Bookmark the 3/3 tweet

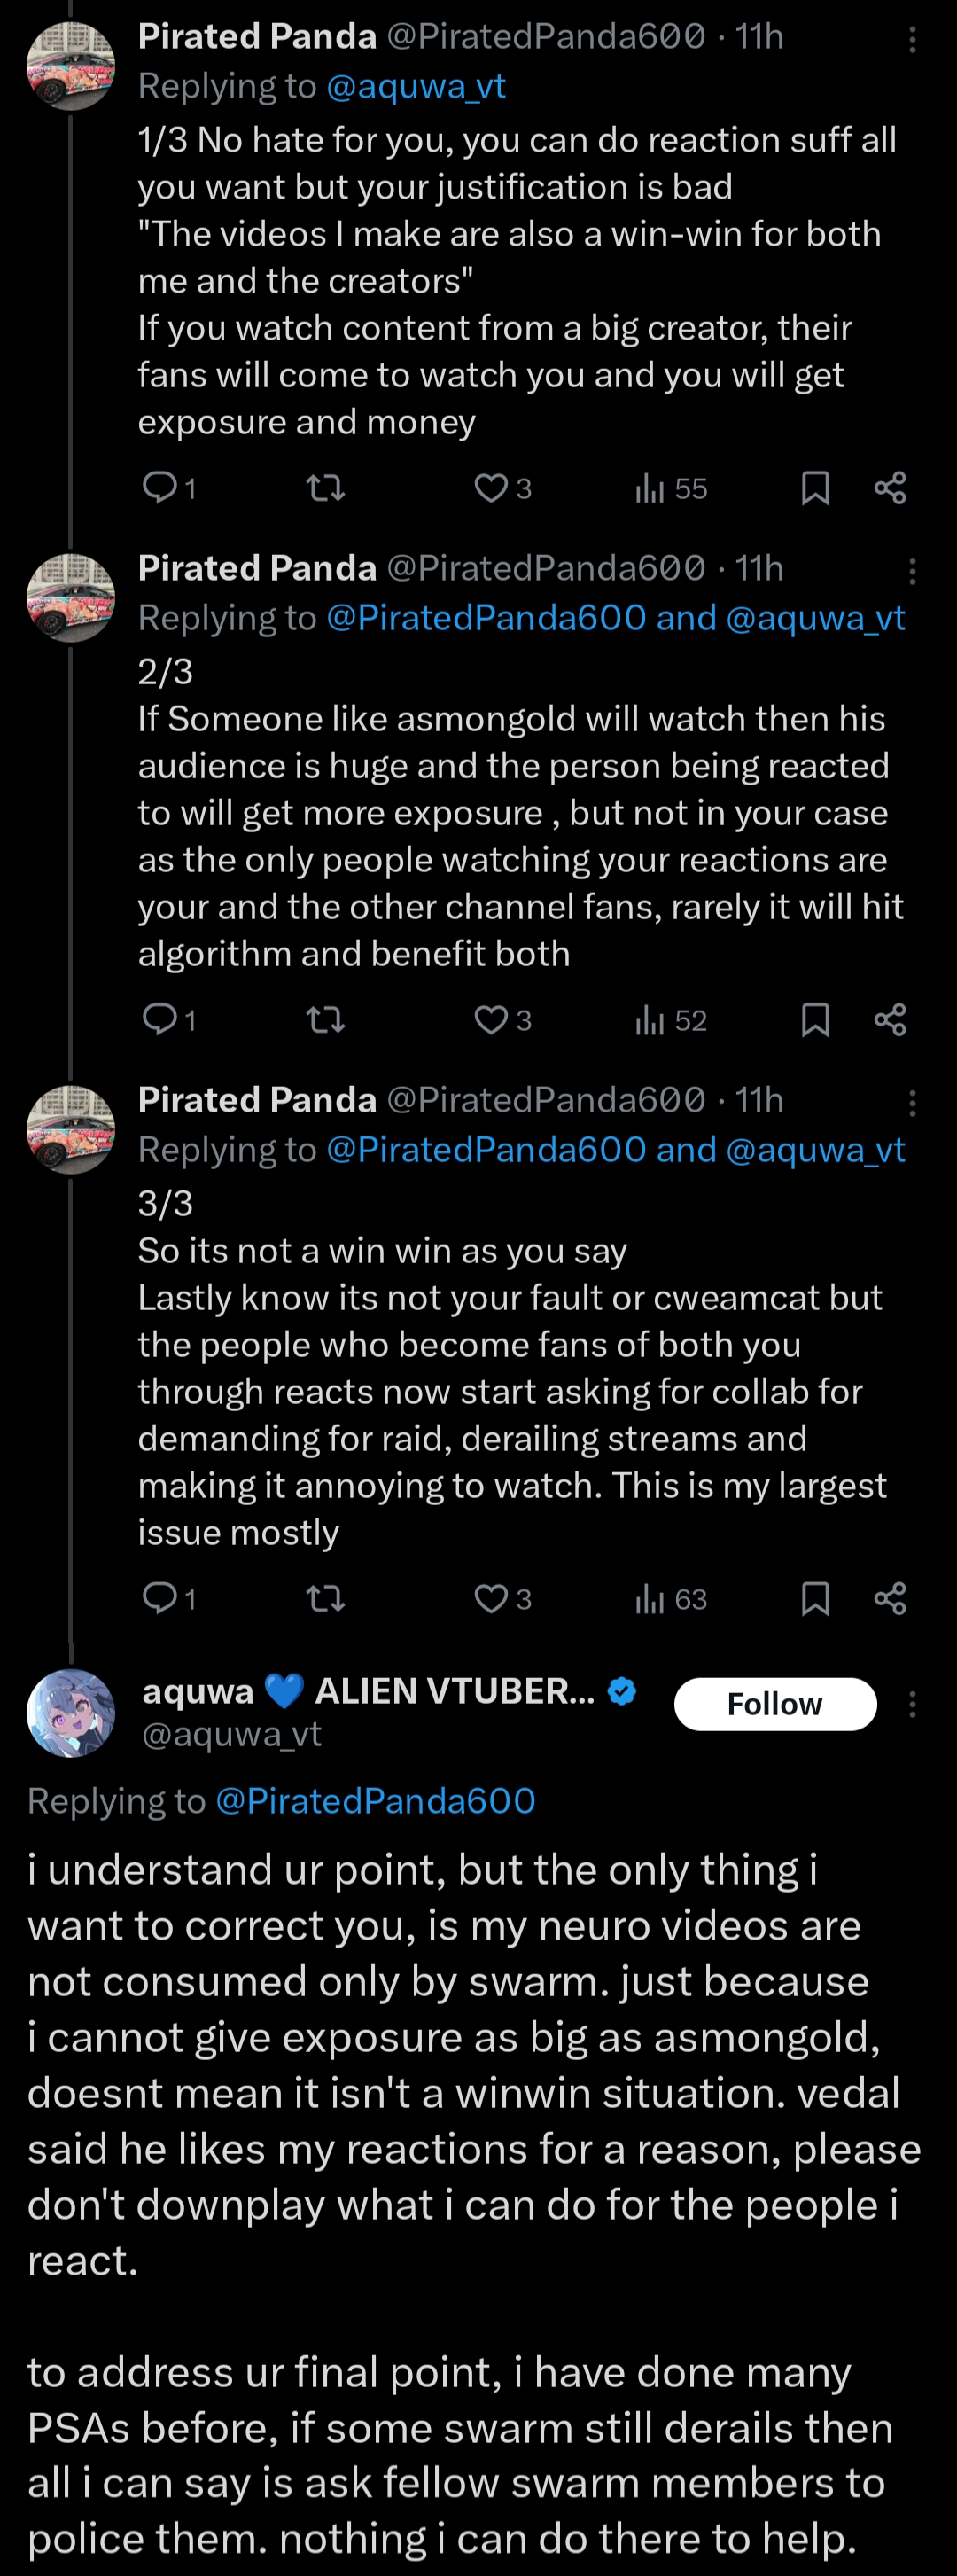[x=815, y=1599]
